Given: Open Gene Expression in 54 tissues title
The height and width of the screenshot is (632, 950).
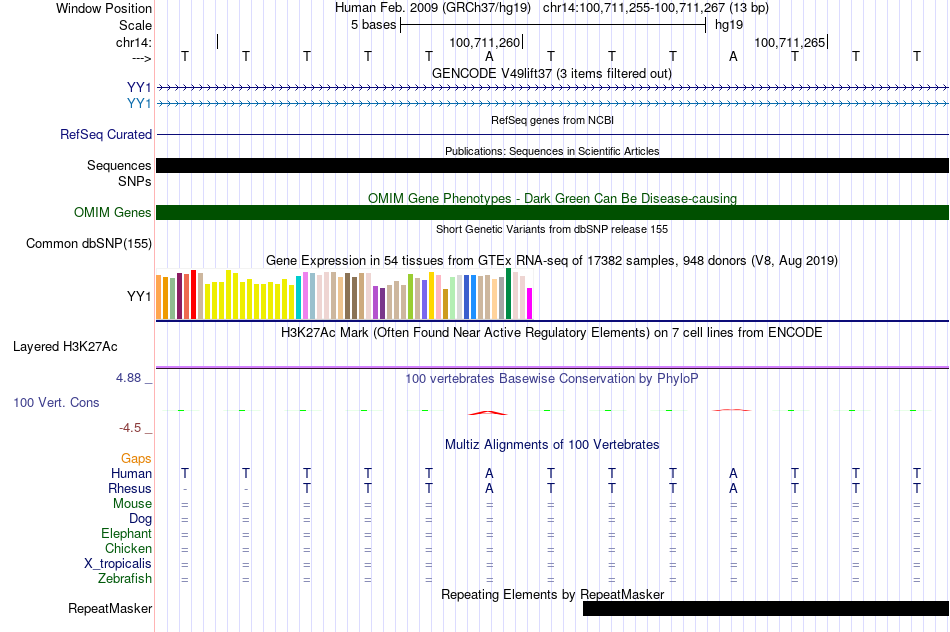Looking at the screenshot, I should pyautogui.click(x=552, y=261).
